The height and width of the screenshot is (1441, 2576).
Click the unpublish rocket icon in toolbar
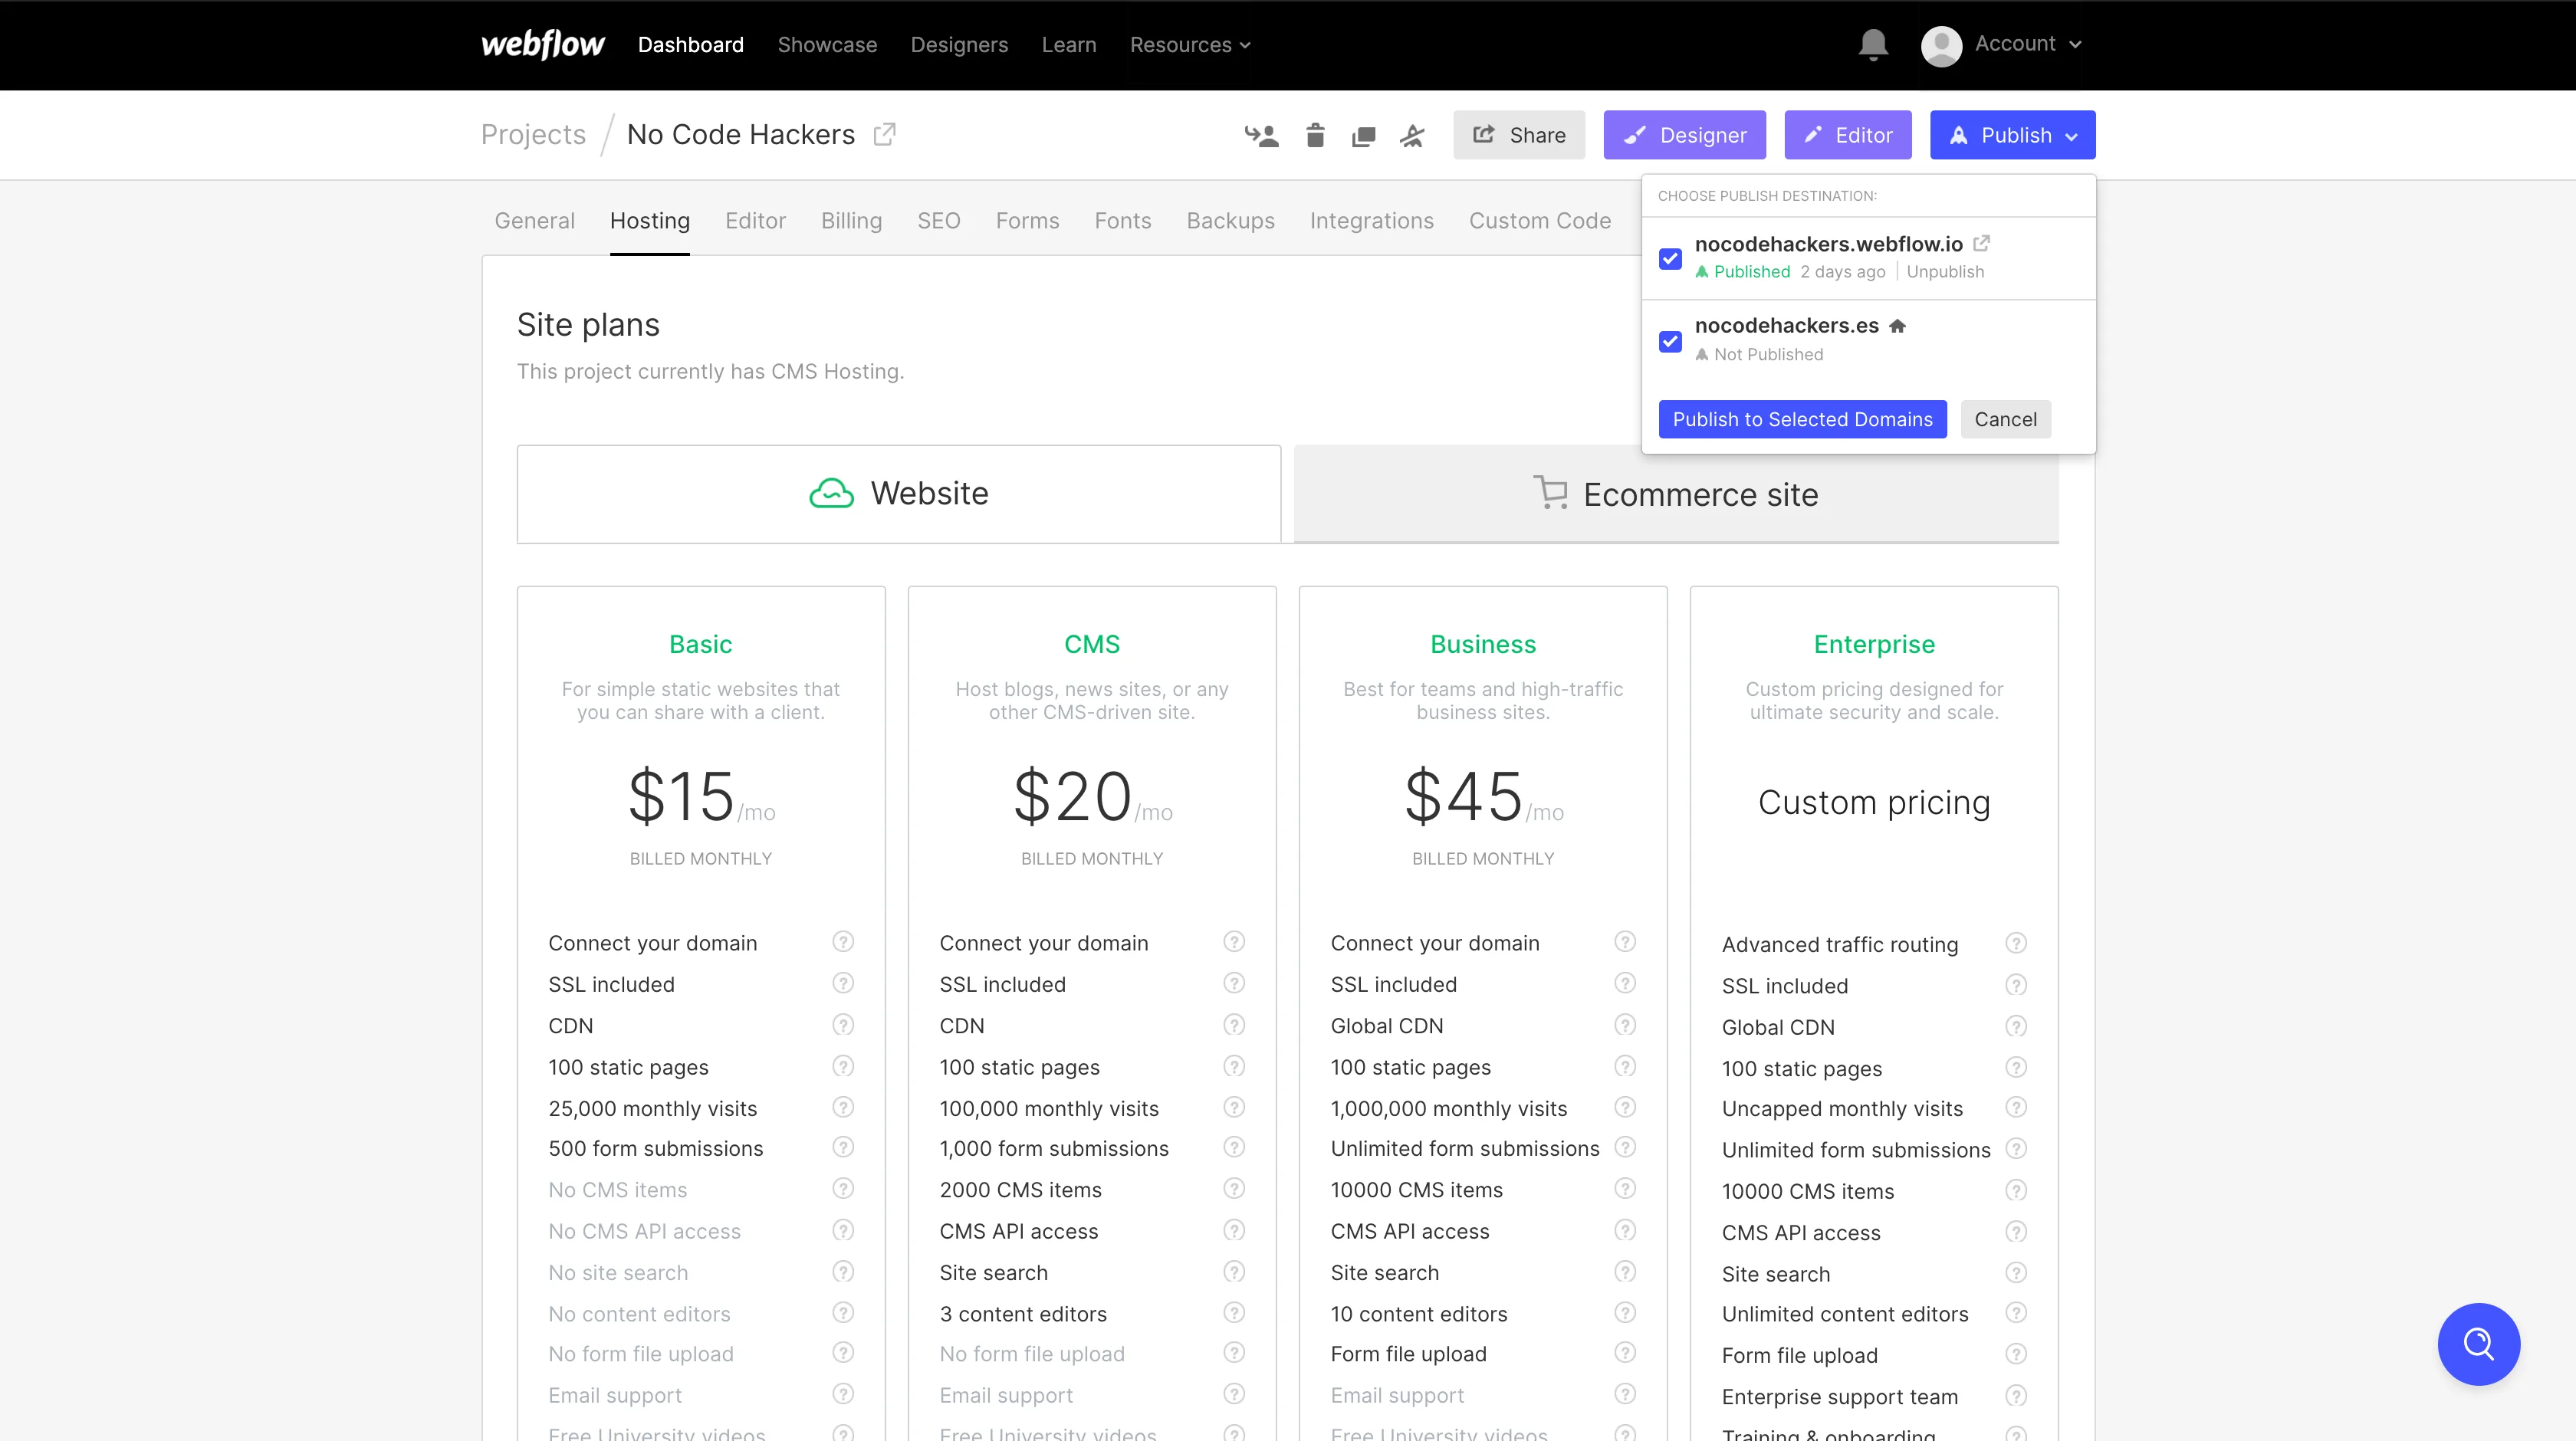(x=1412, y=135)
